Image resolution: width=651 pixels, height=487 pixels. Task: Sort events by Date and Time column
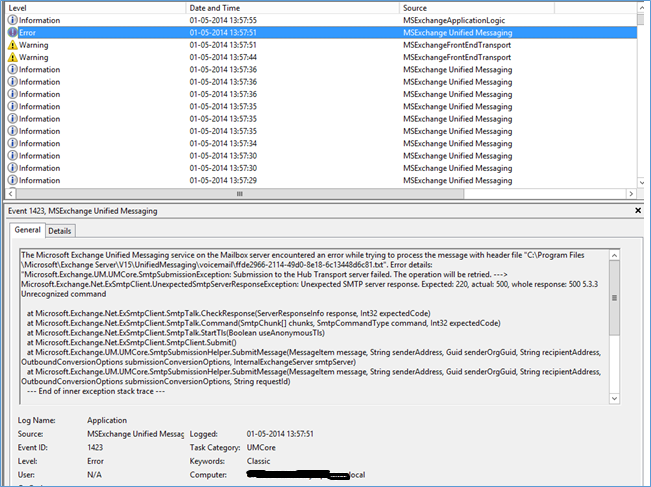(293, 8)
